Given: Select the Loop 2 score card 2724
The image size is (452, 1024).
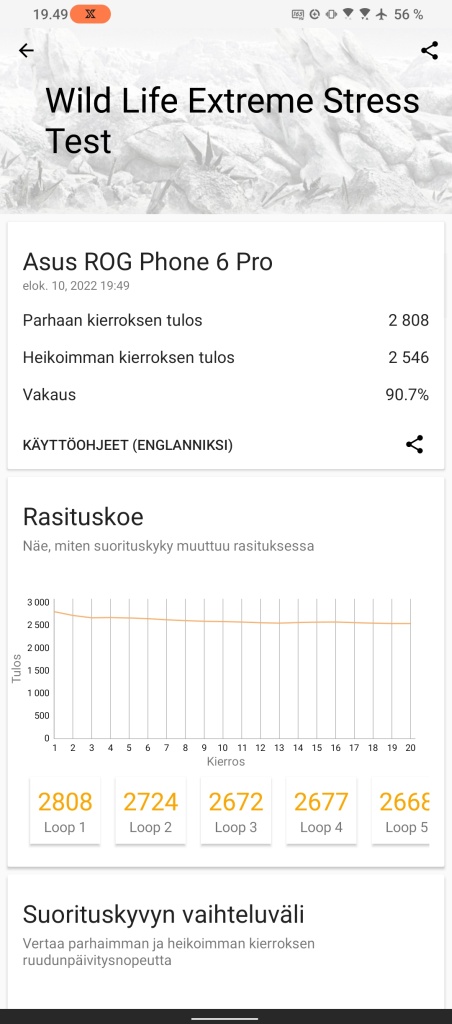Looking at the screenshot, I should (x=150, y=810).
